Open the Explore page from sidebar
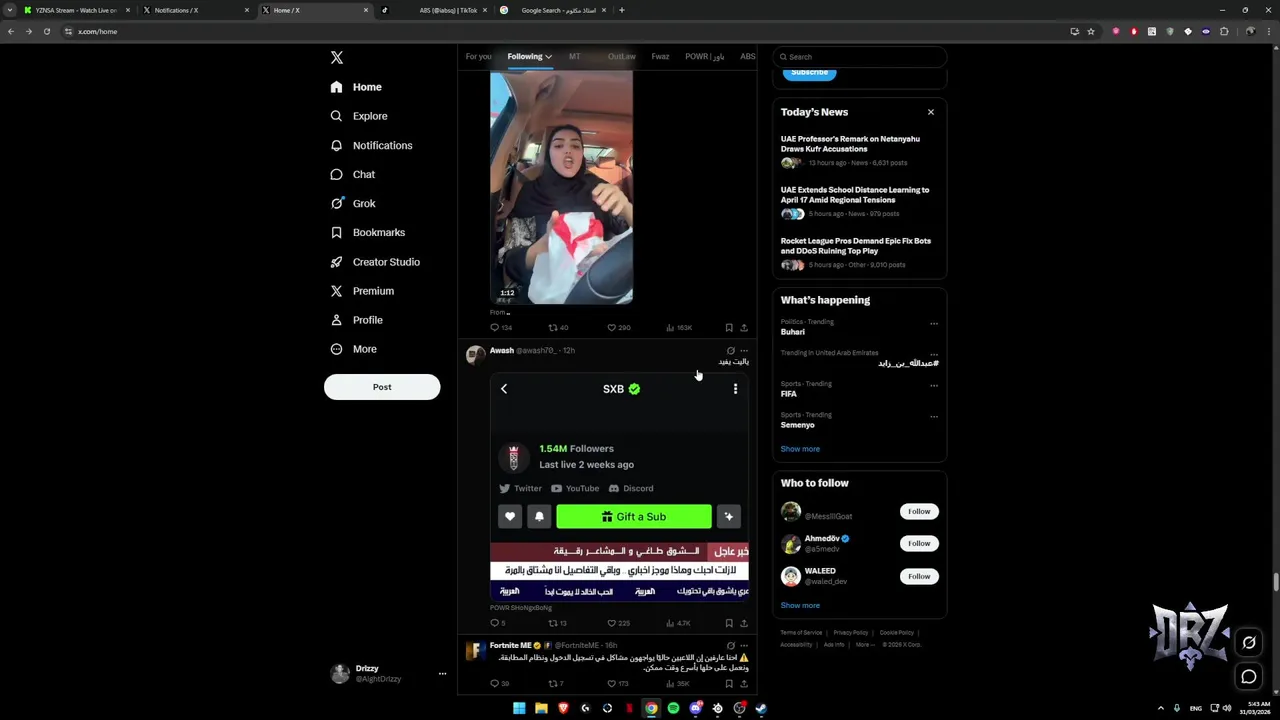The height and width of the screenshot is (720, 1280). (360, 116)
